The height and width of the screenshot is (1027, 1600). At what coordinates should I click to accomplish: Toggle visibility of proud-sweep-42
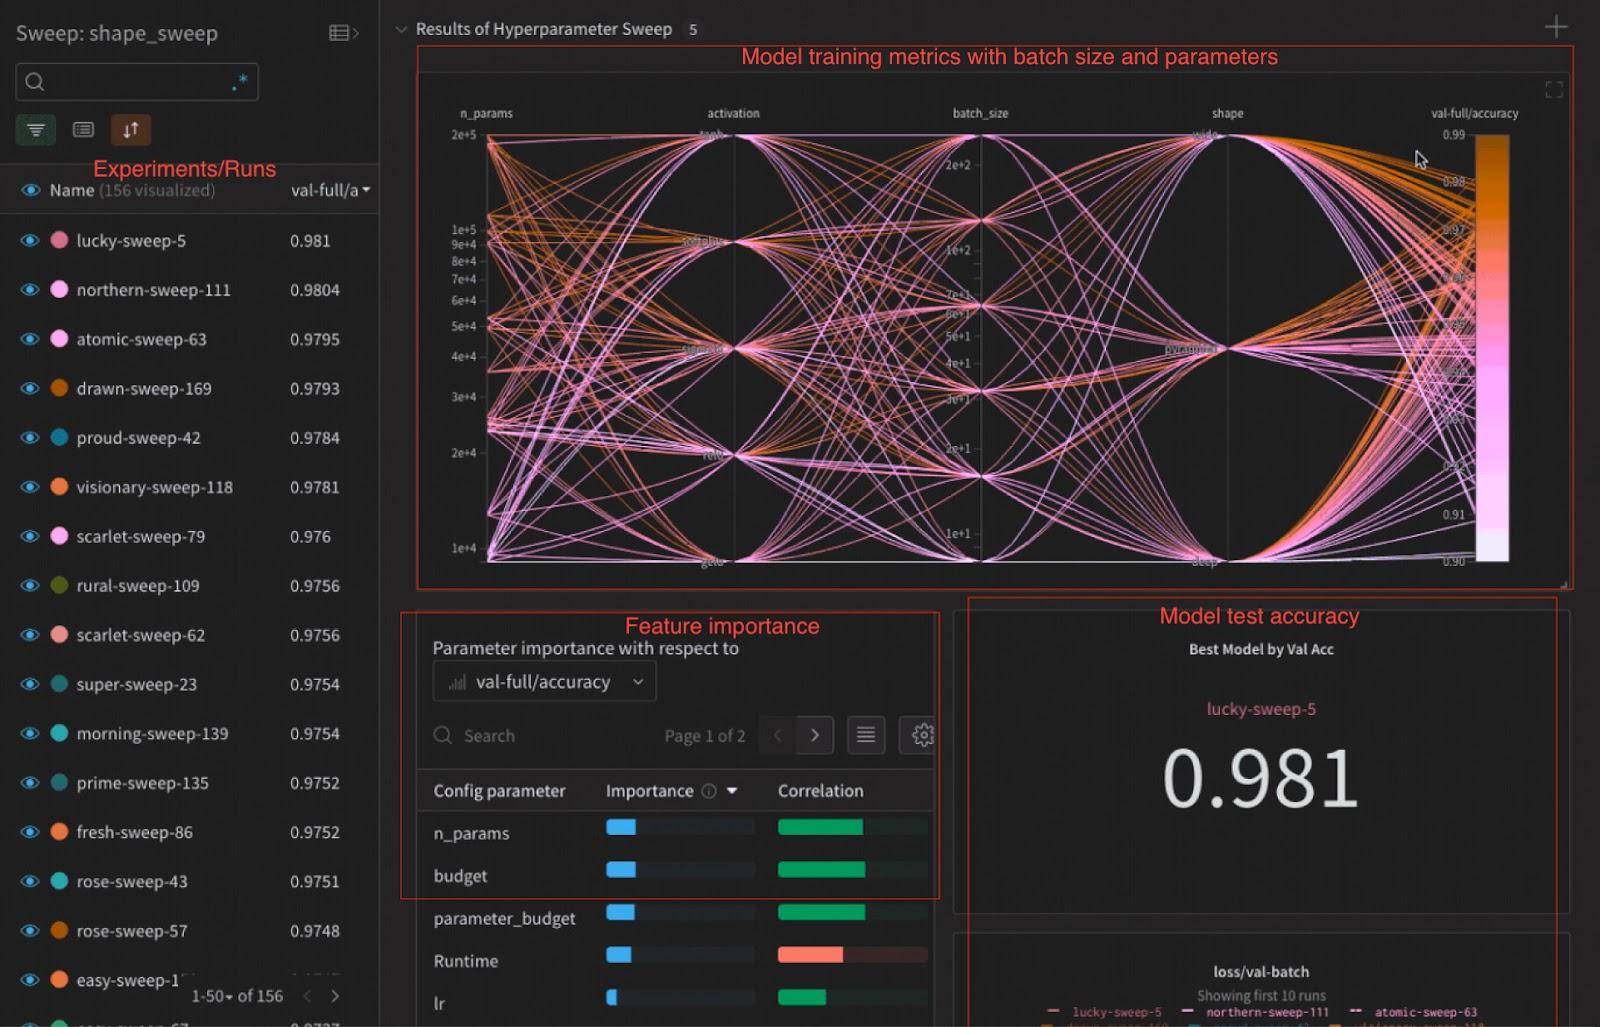(29, 437)
